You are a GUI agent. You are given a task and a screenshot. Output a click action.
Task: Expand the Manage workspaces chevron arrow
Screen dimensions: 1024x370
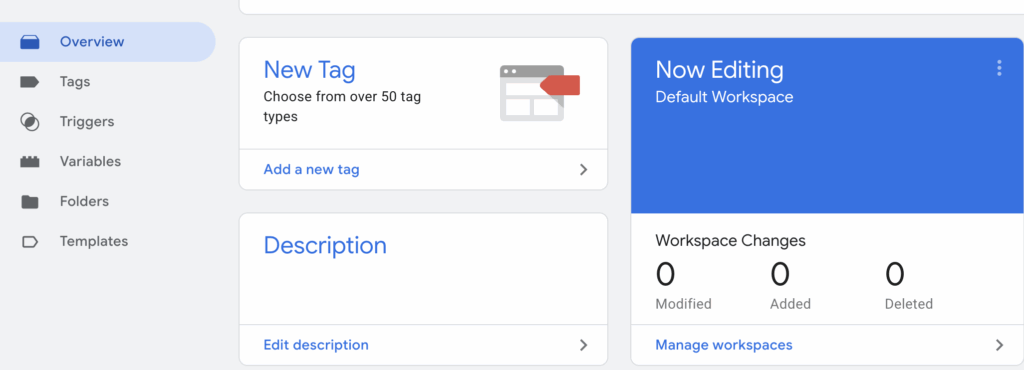999,345
